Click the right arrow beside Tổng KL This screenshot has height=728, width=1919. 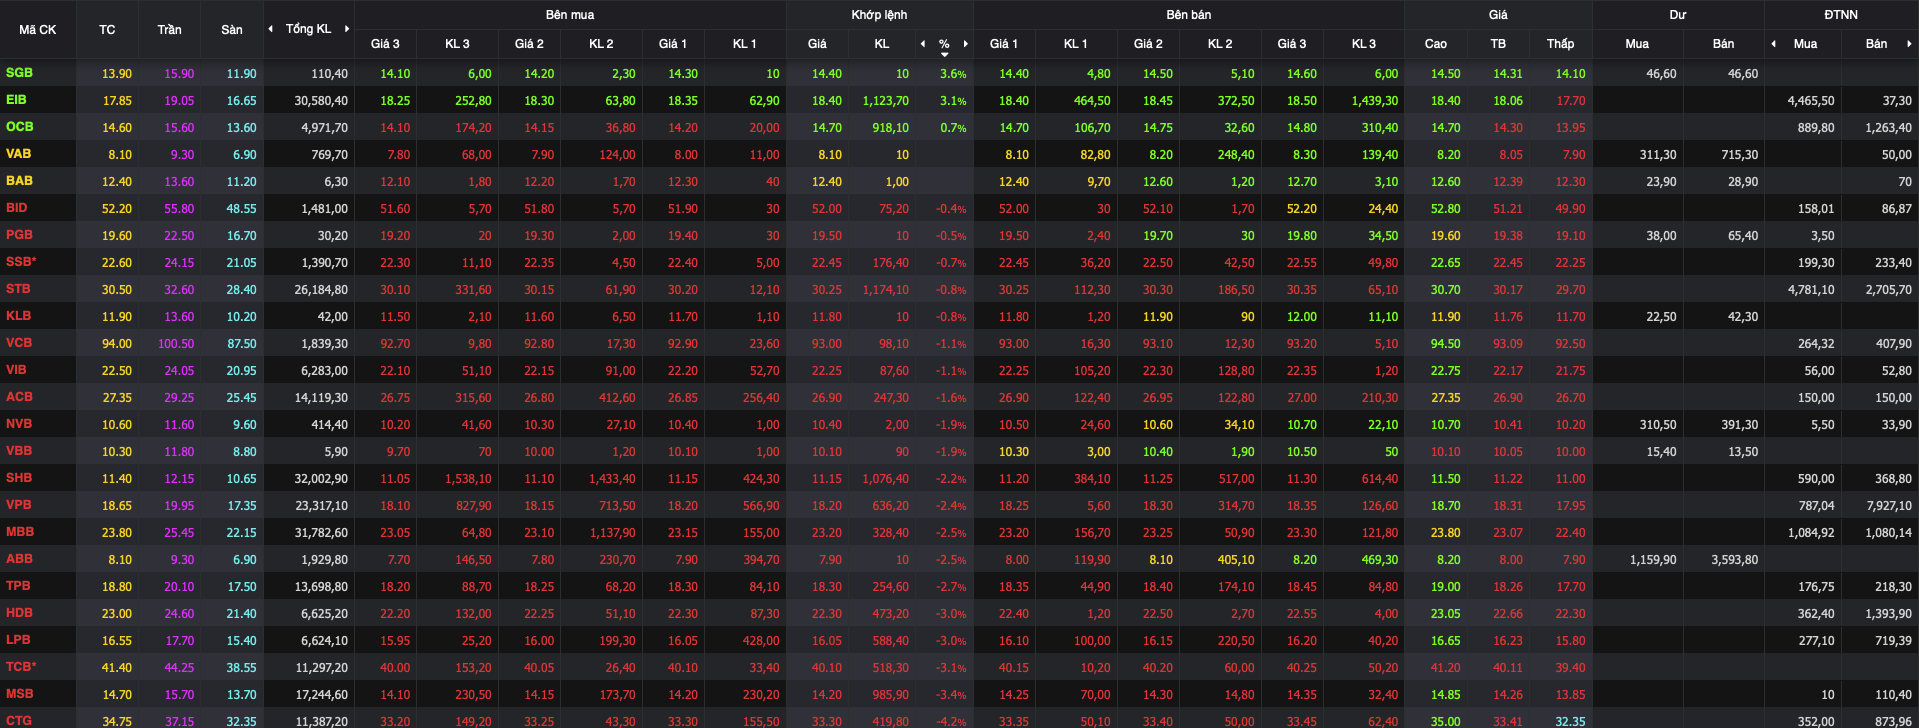point(347,29)
